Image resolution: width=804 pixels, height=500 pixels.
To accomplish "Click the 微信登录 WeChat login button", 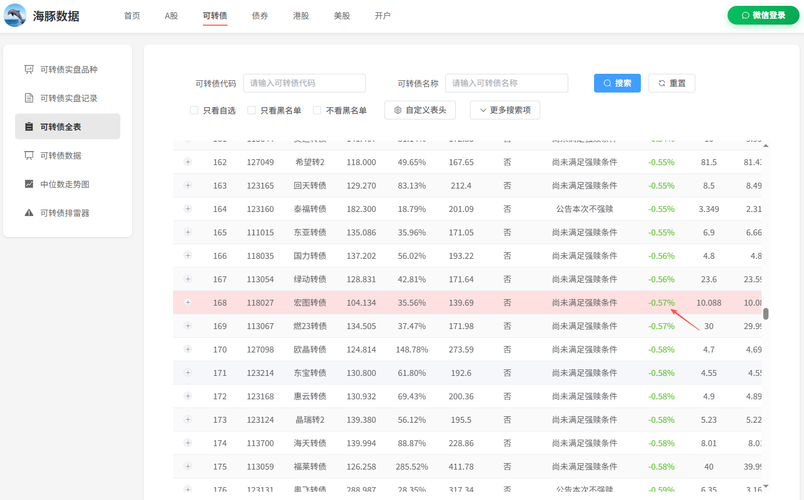I will click(x=763, y=16).
